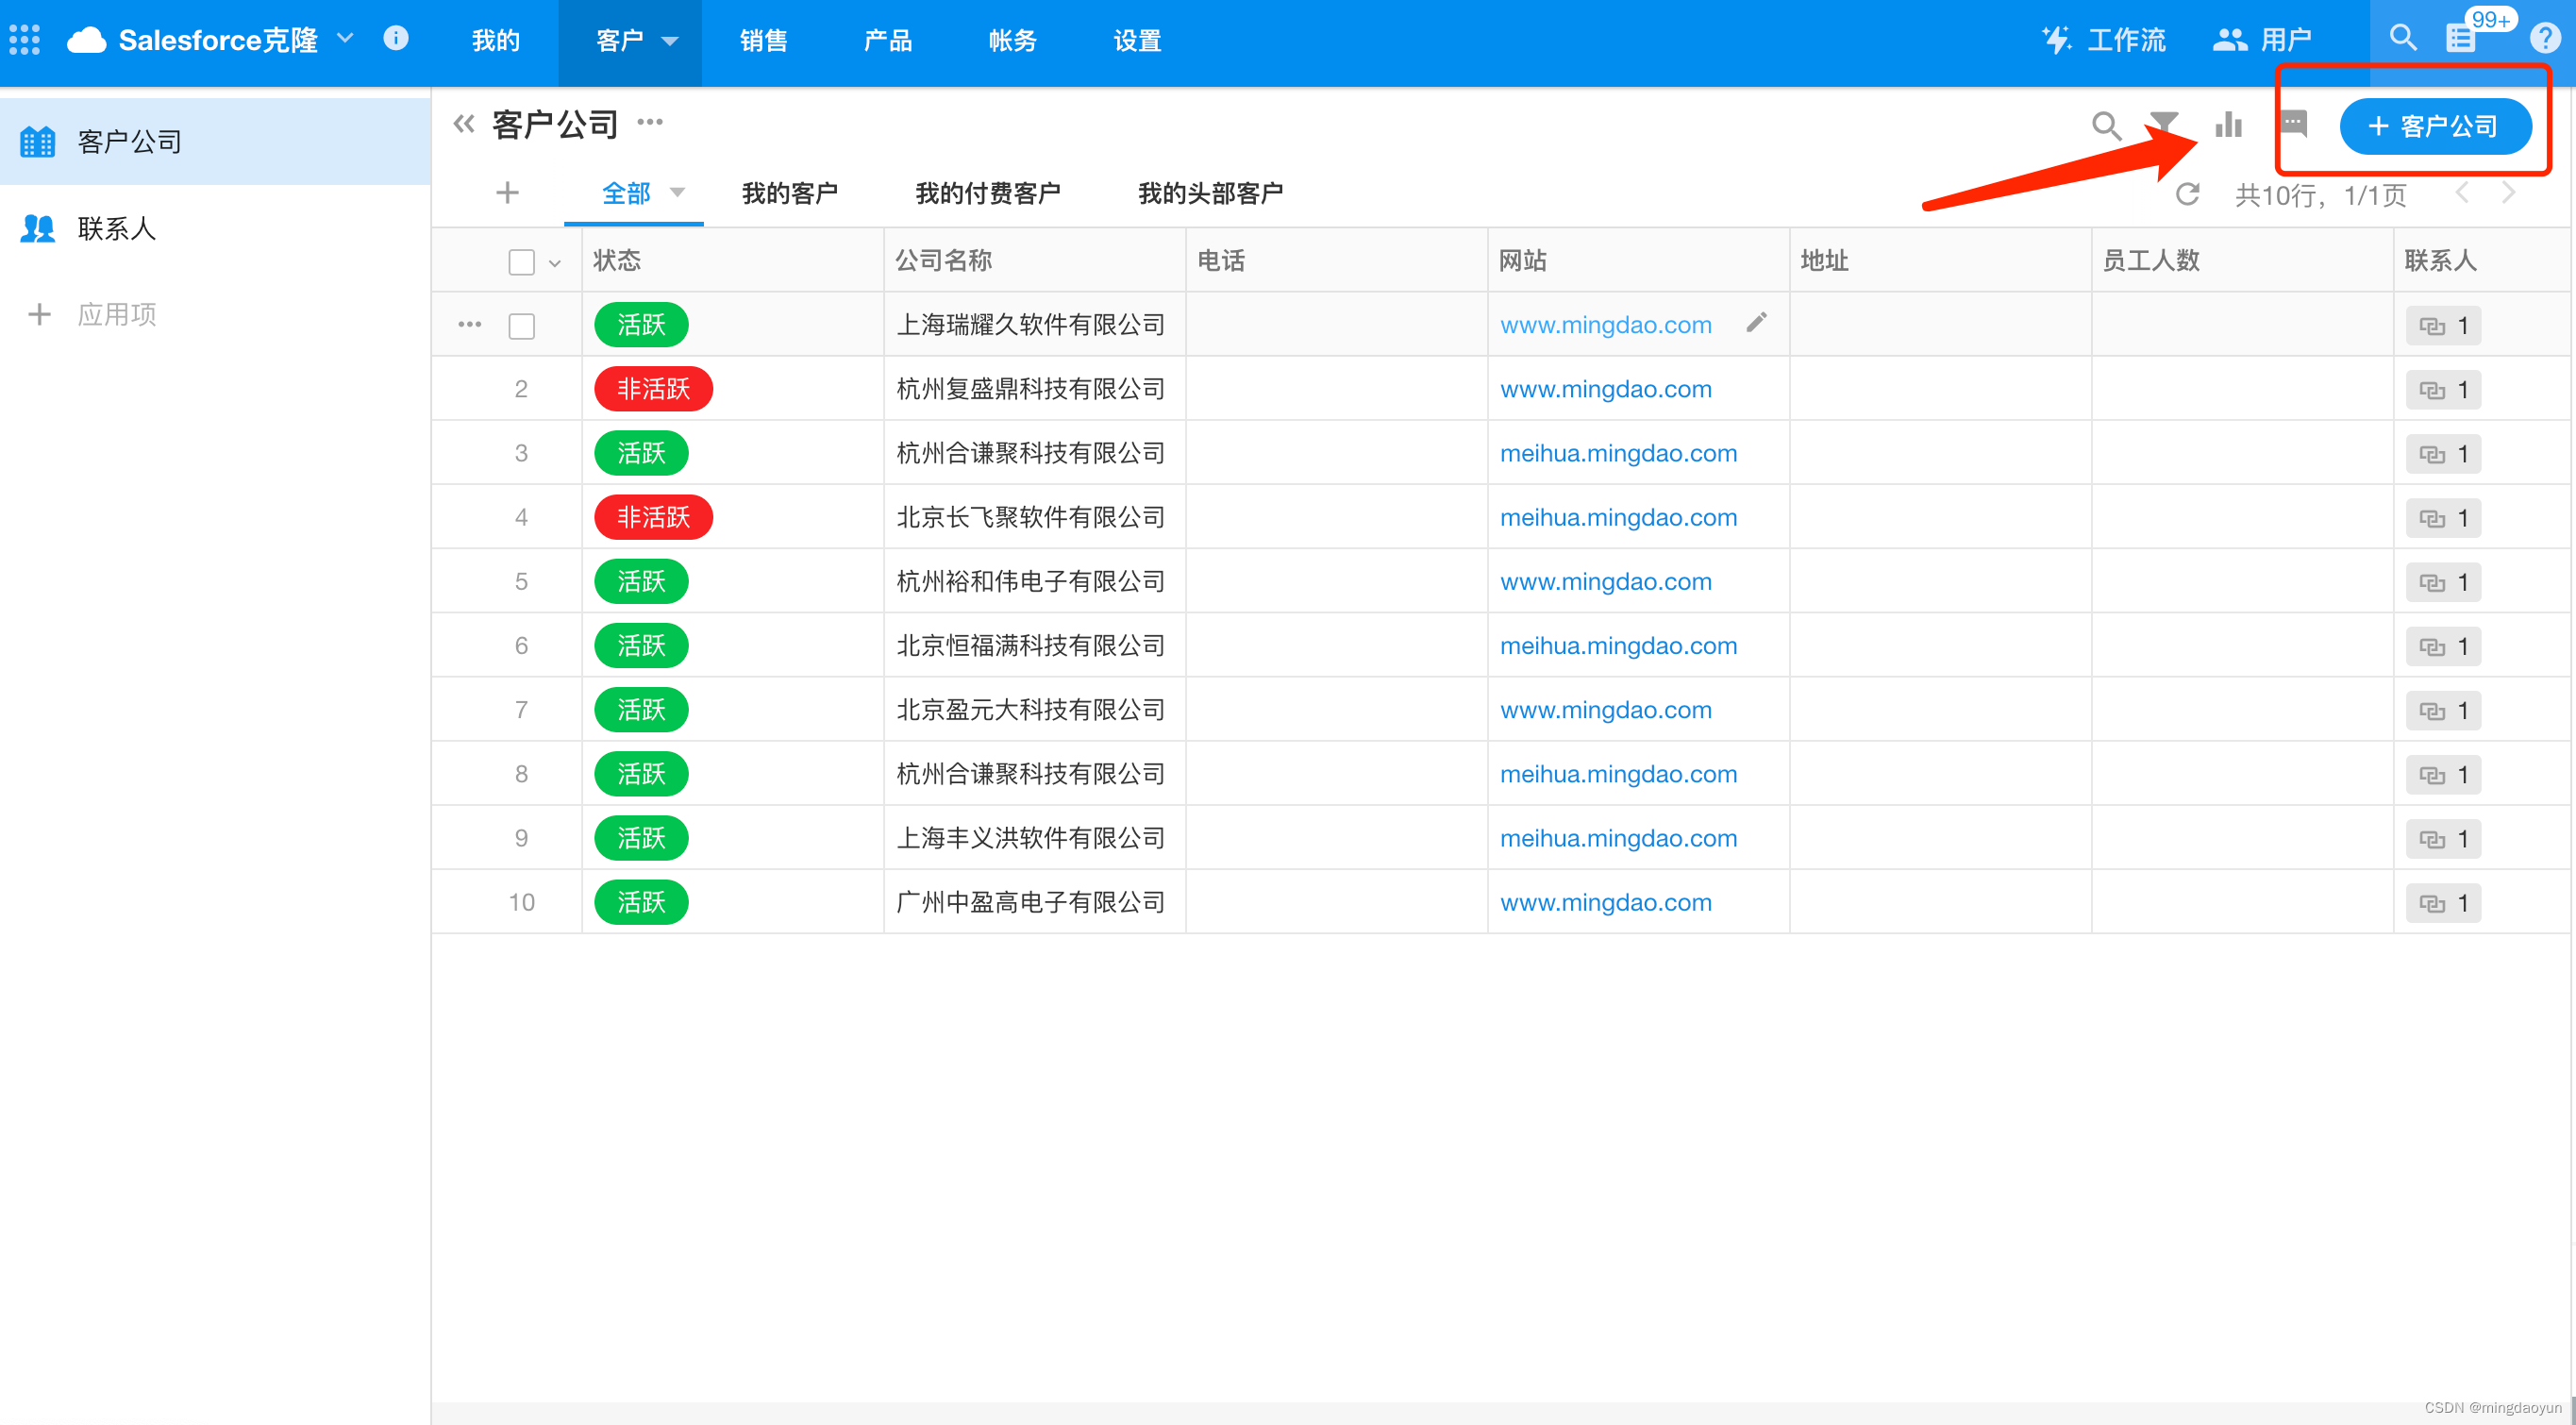This screenshot has width=2576, height=1425.
Task: Click the app info icon
Action: tap(396, 39)
